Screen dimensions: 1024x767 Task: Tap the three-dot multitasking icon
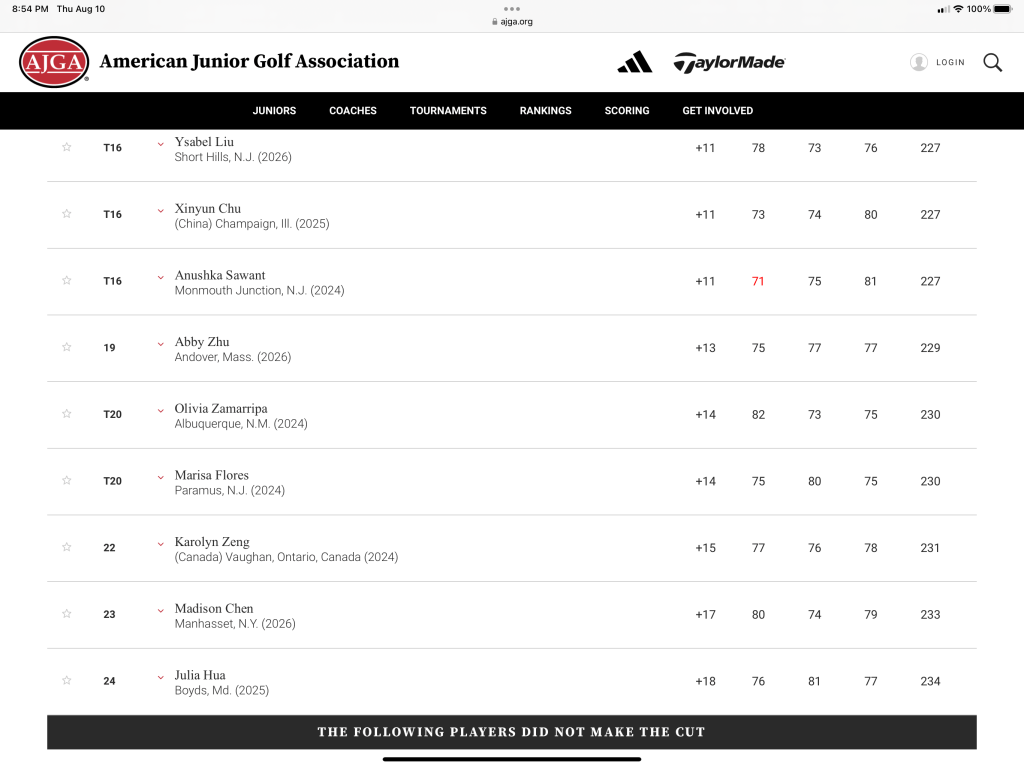[x=512, y=8]
